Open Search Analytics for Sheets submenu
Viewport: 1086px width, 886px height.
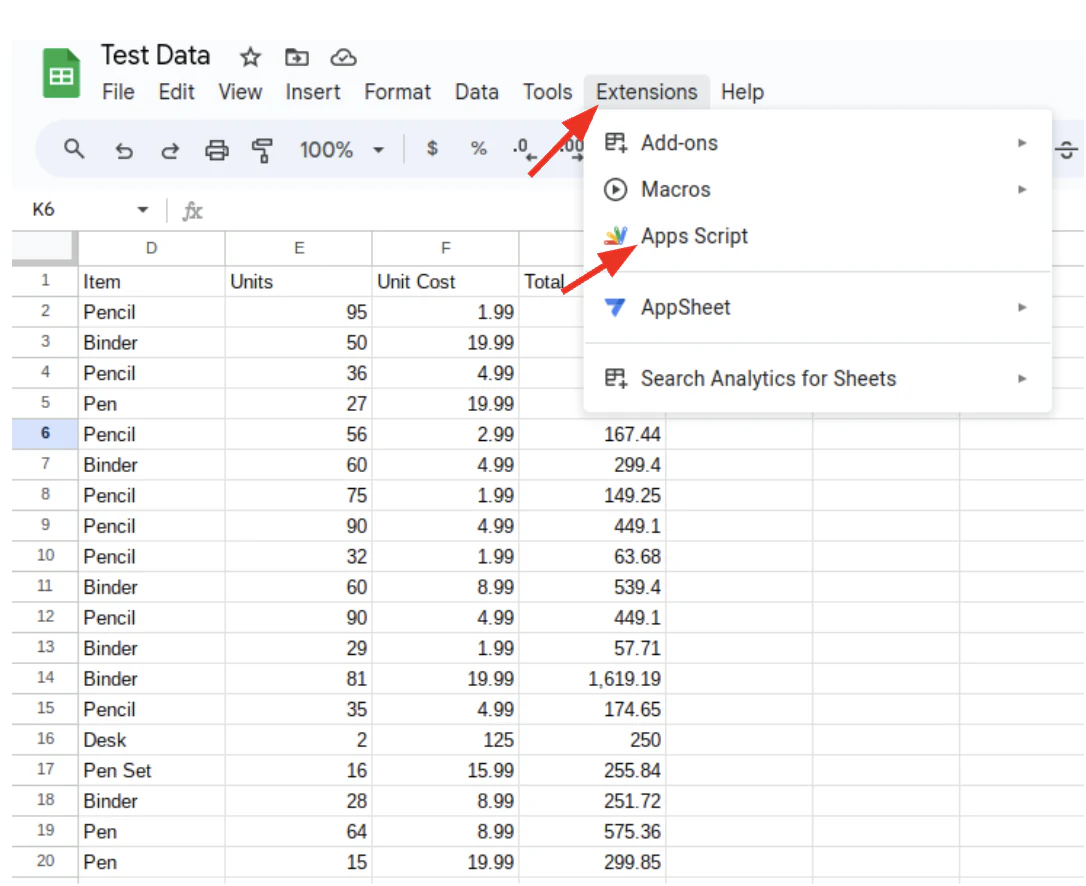coord(818,379)
